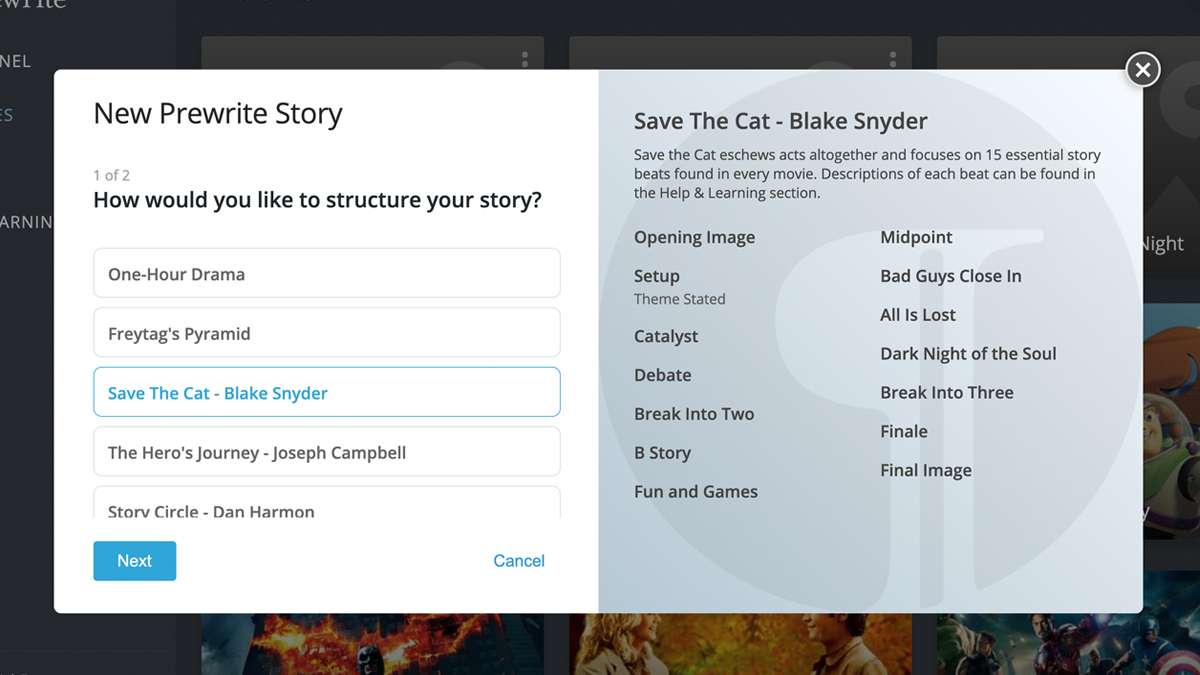Click the Final Image beat
Viewport: 1200px width, 675px height.
click(x=926, y=471)
